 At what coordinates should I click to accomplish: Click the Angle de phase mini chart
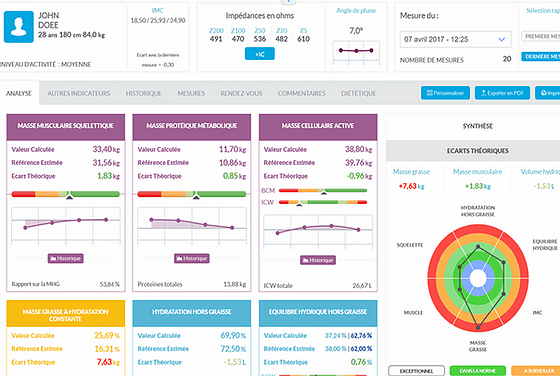pyautogui.click(x=356, y=52)
